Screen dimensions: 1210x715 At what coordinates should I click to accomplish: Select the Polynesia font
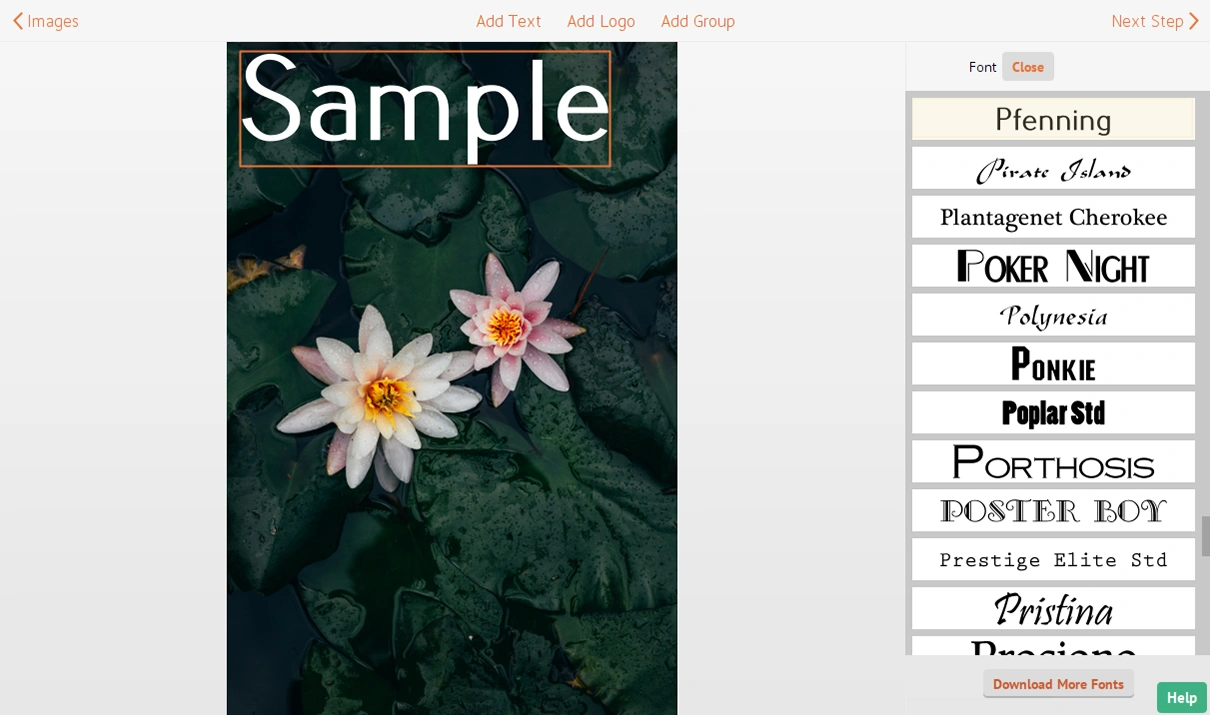click(x=1053, y=315)
